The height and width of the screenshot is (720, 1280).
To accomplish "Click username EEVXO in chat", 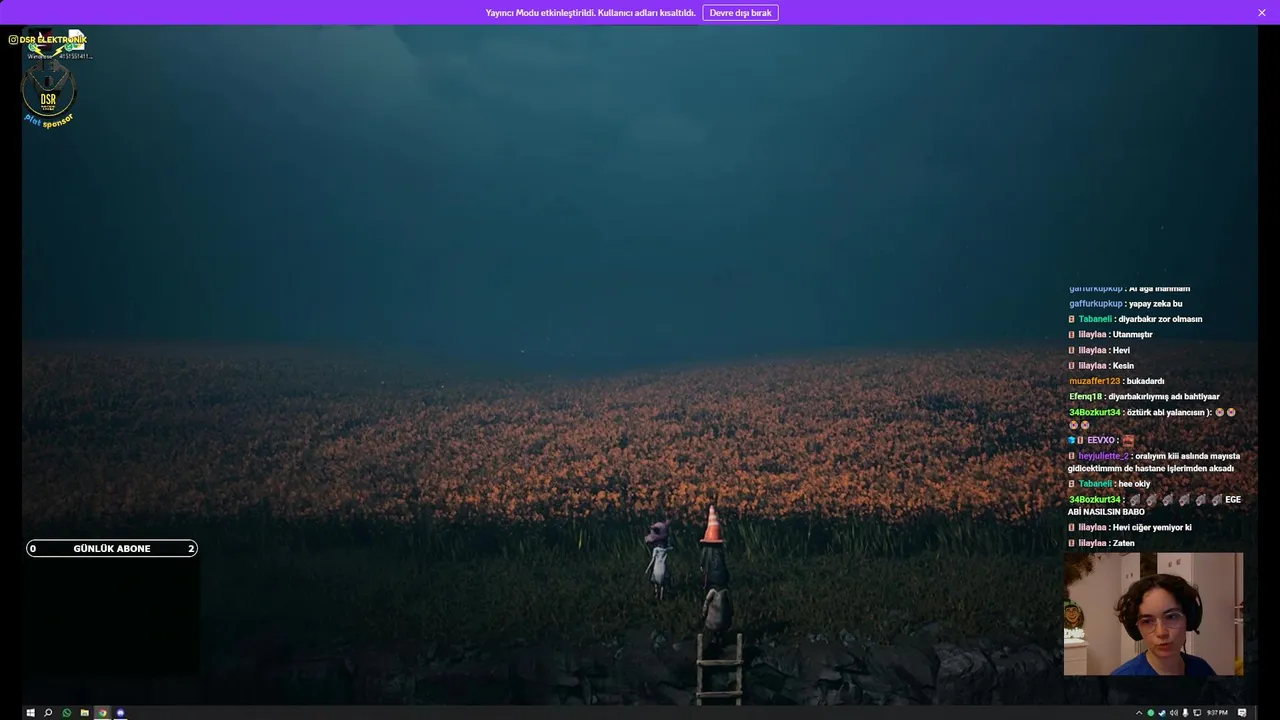I will (1101, 440).
